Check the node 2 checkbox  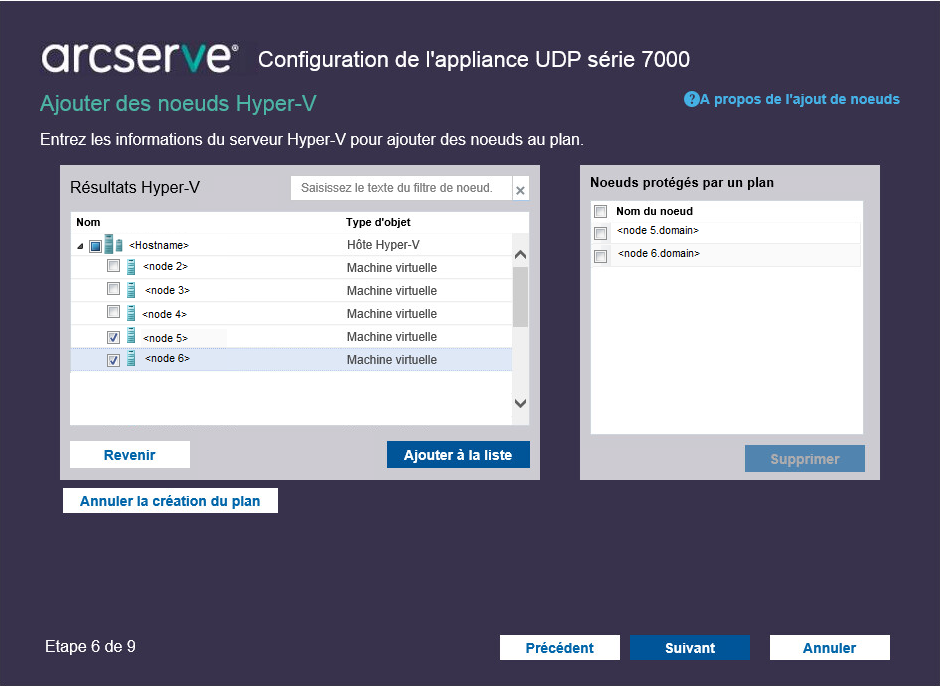coord(113,266)
